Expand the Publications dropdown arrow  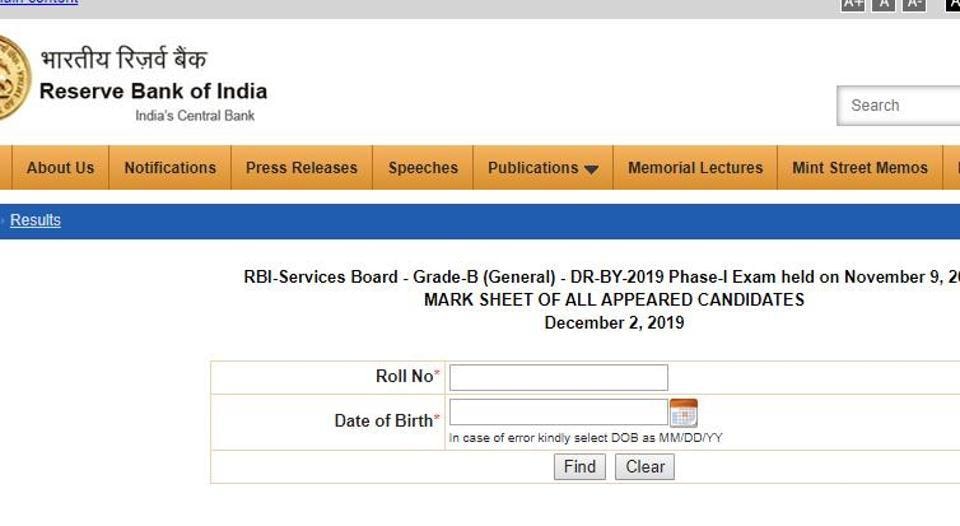[x=591, y=170]
